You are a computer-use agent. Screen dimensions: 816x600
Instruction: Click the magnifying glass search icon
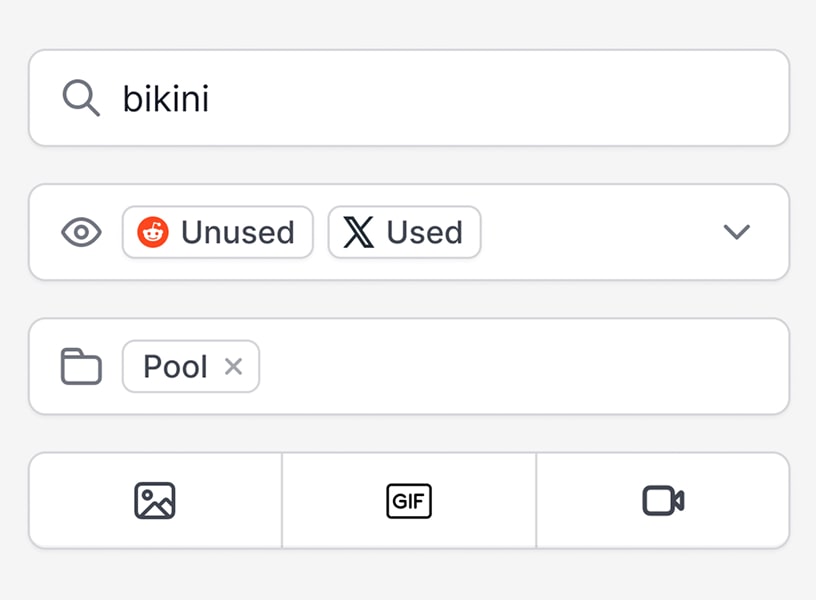81,98
